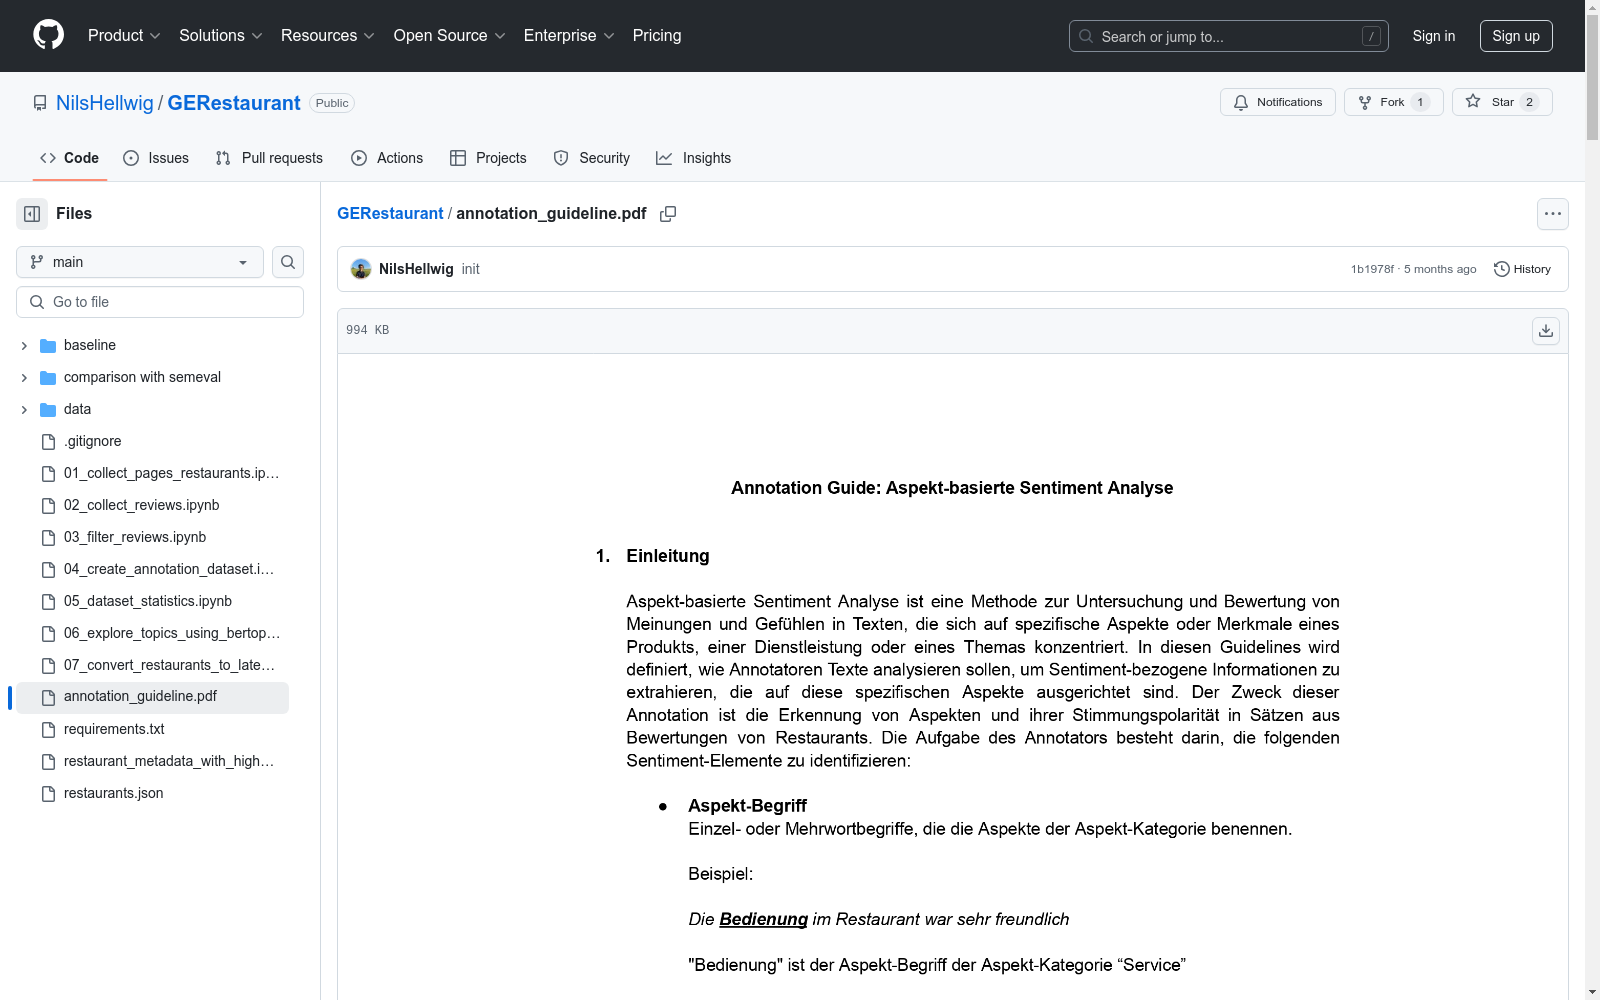This screenshot has height=1000, width=1600.
Task: Open the init commit message link
Action: click(x=471, y=269)
